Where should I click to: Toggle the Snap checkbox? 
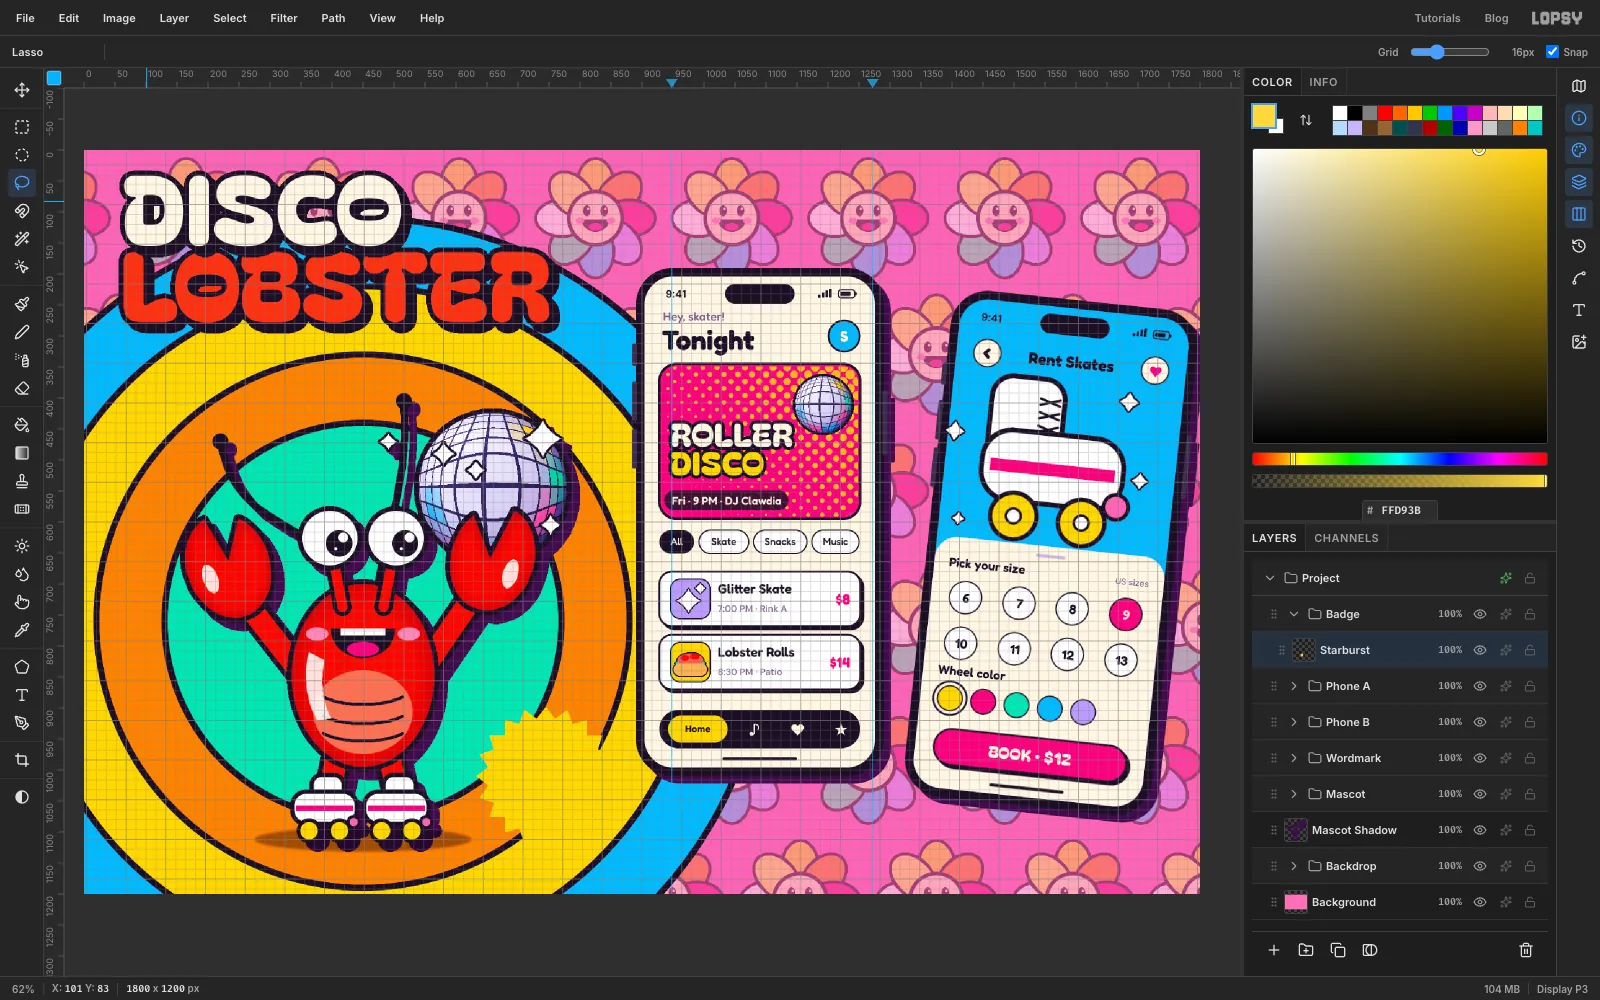click(x=1552, y=52)
